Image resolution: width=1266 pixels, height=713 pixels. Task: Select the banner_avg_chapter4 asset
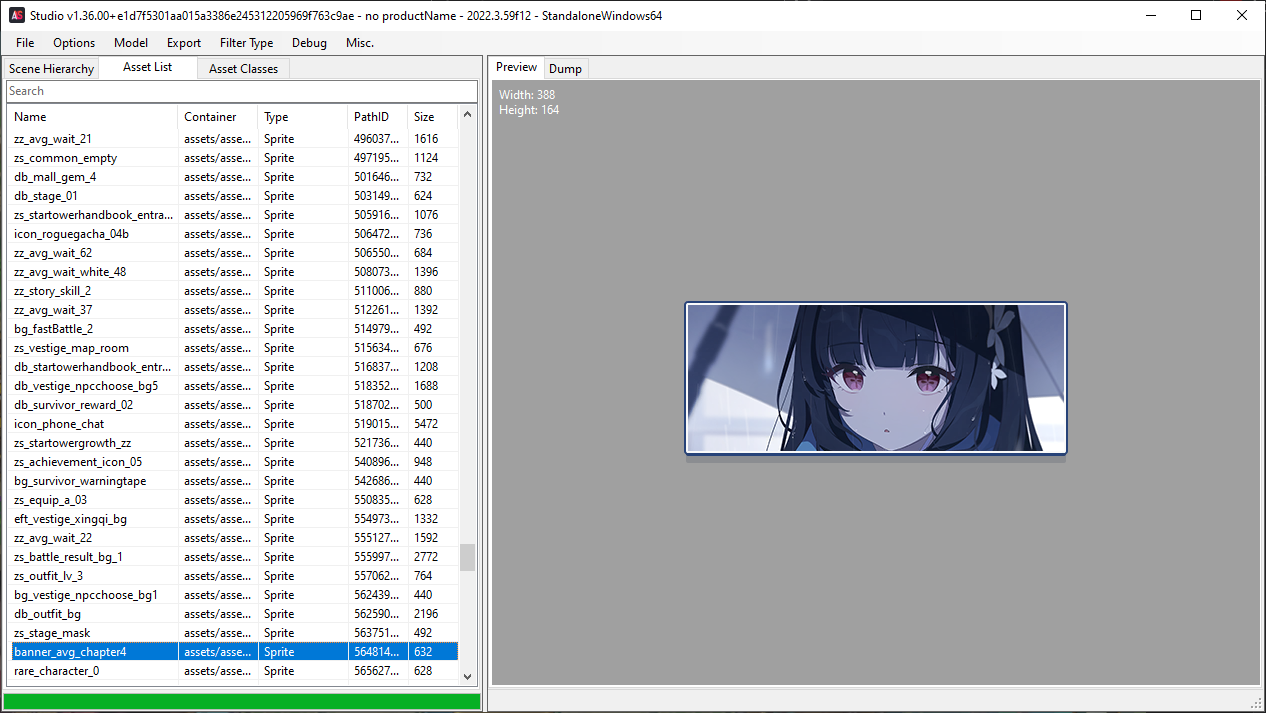tap(233, 652)
